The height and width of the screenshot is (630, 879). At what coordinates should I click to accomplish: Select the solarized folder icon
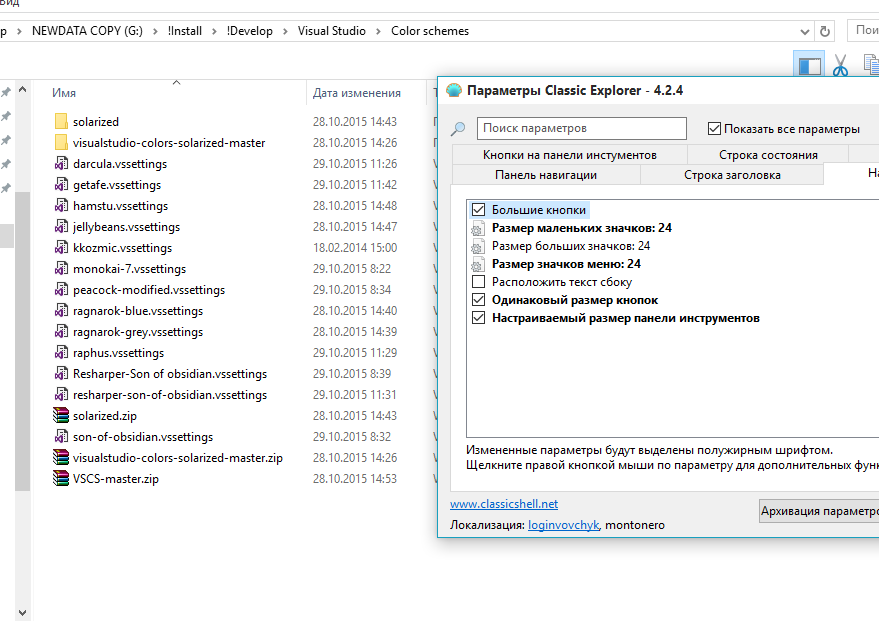point(61,122)
